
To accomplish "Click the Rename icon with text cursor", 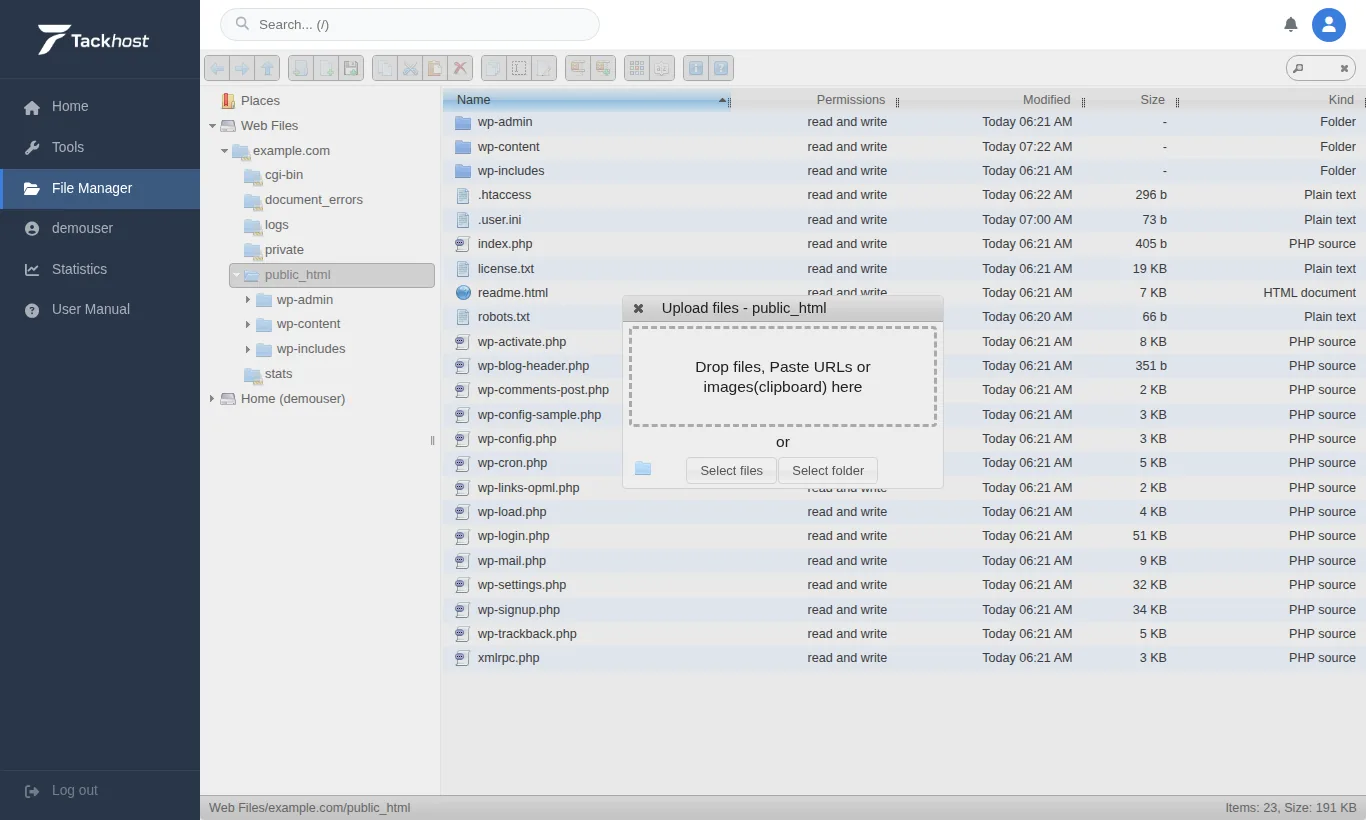I will click(x=518, y=68).
